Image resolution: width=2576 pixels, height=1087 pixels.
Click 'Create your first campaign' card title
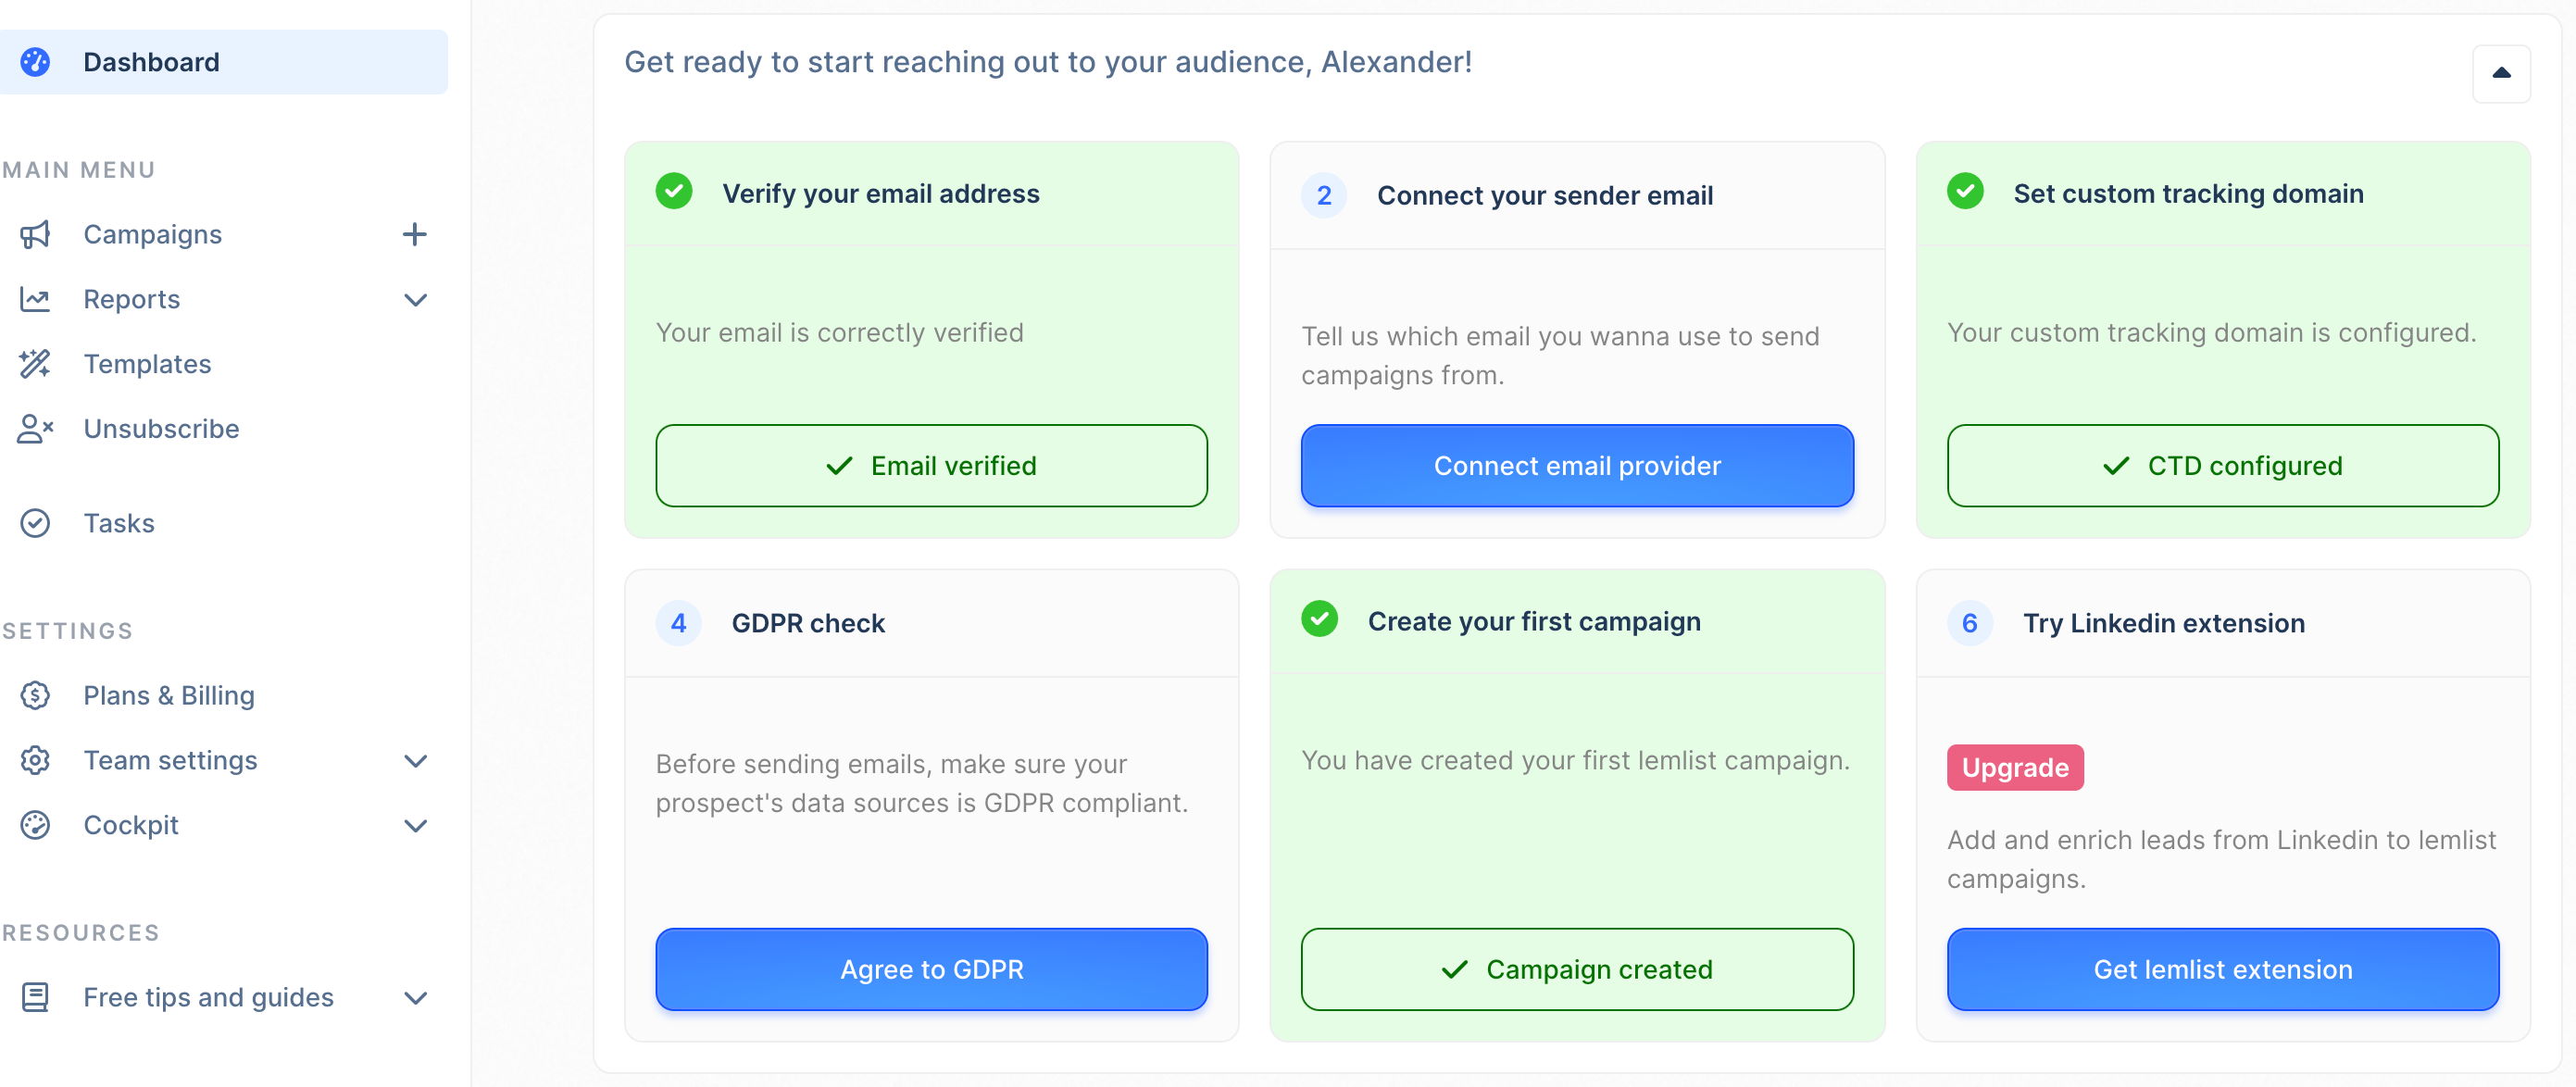pos(1534,622)
